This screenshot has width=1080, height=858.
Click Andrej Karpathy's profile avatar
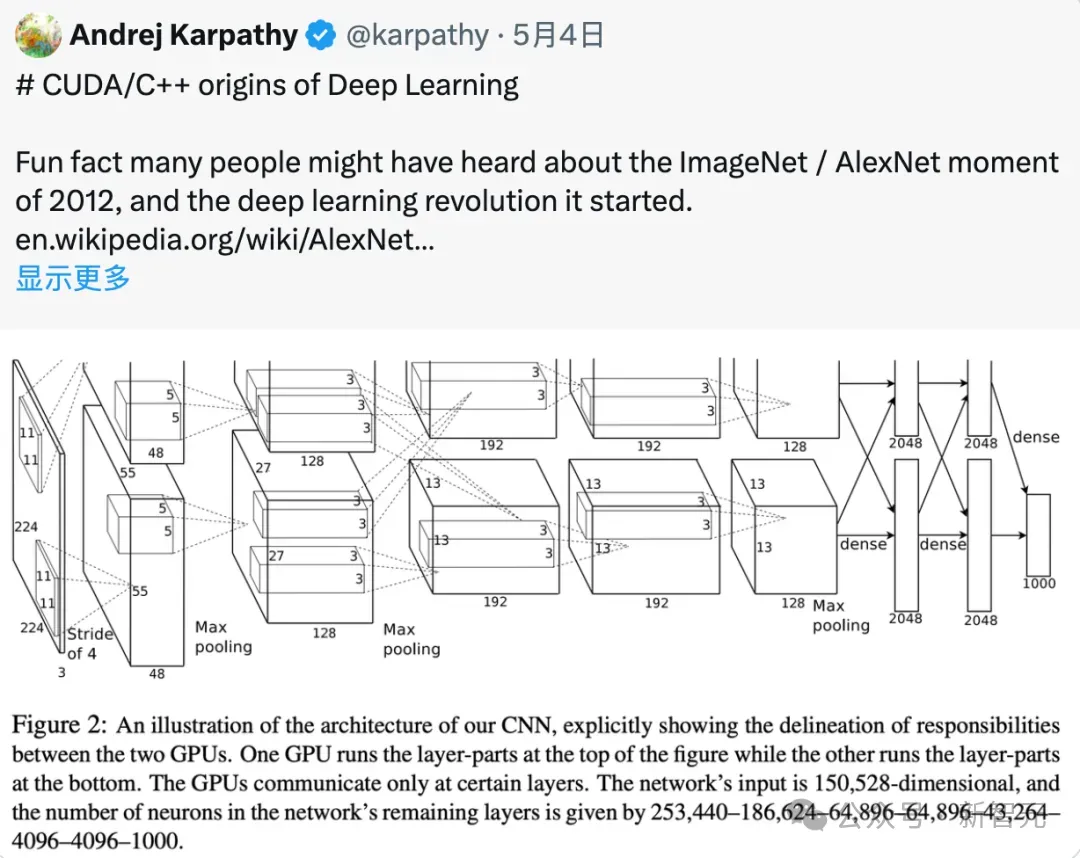click(x=38, y=36)
